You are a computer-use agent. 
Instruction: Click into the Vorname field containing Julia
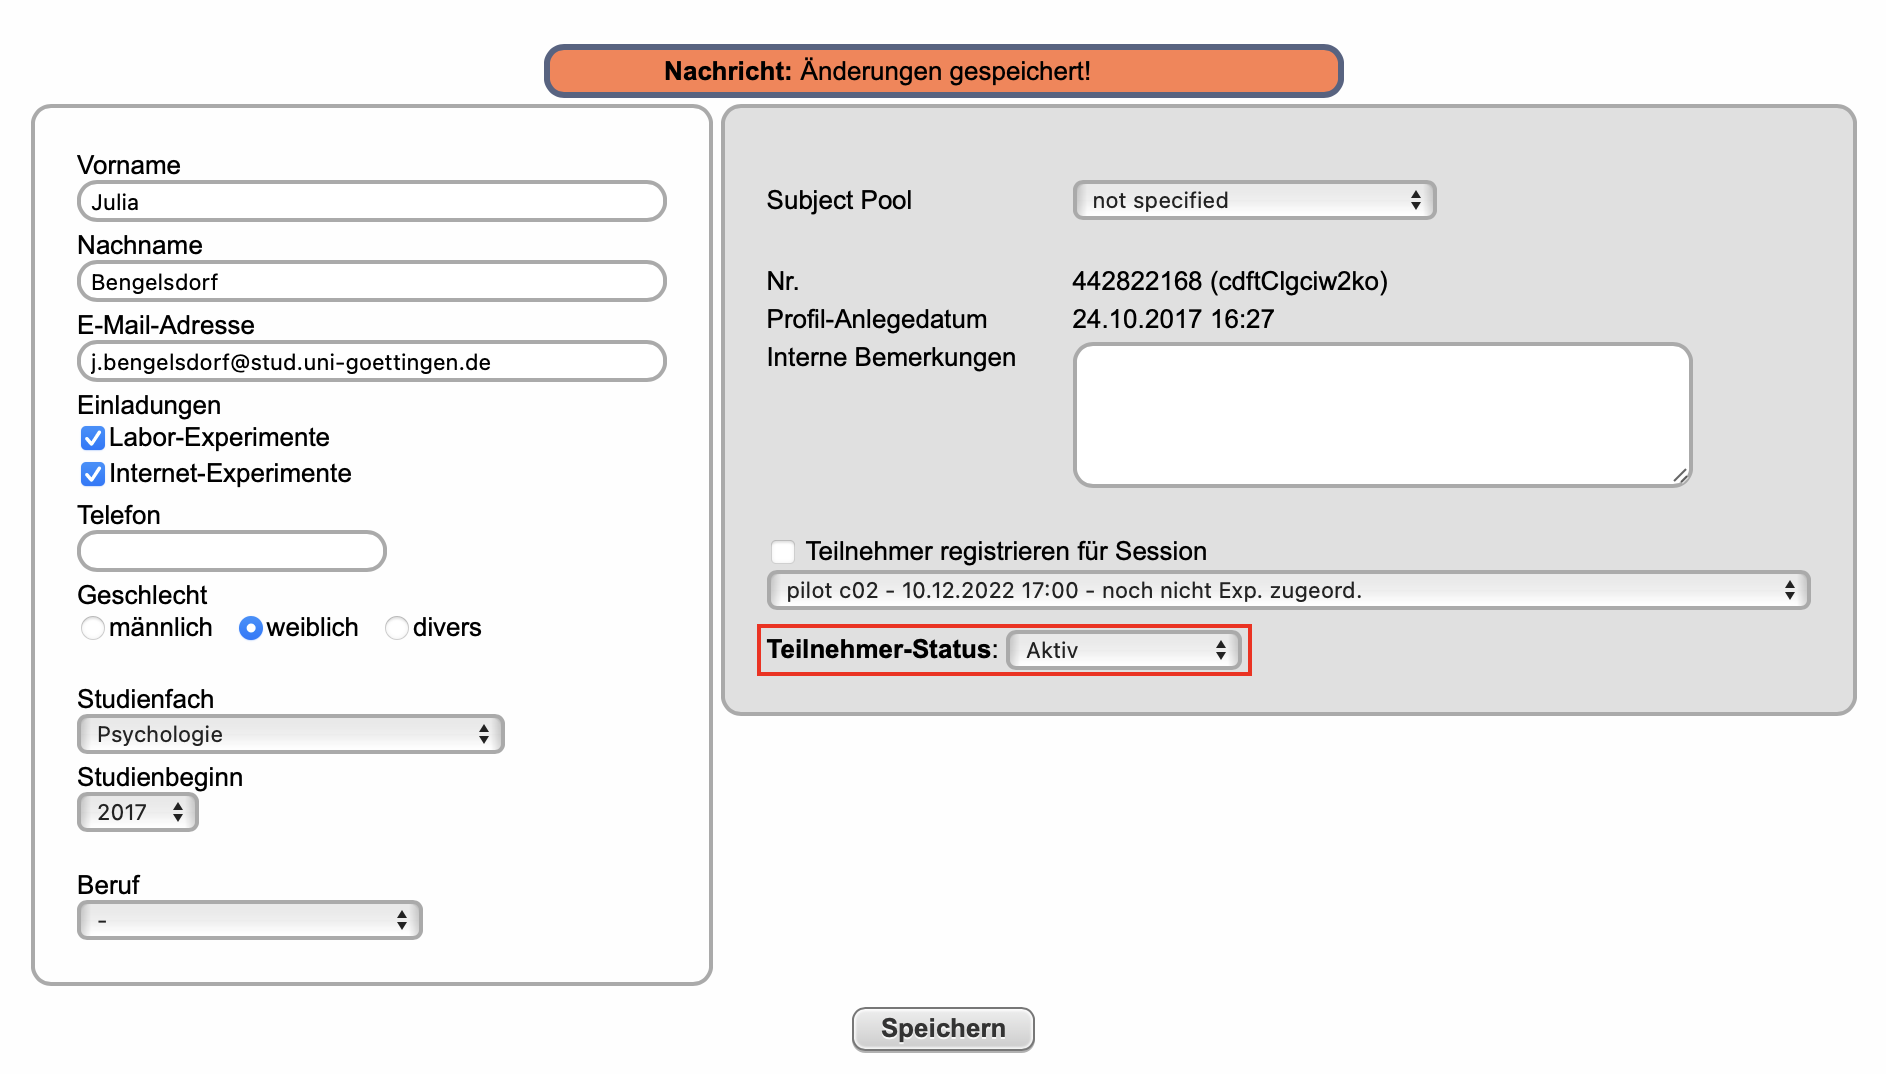pos(370,201)
